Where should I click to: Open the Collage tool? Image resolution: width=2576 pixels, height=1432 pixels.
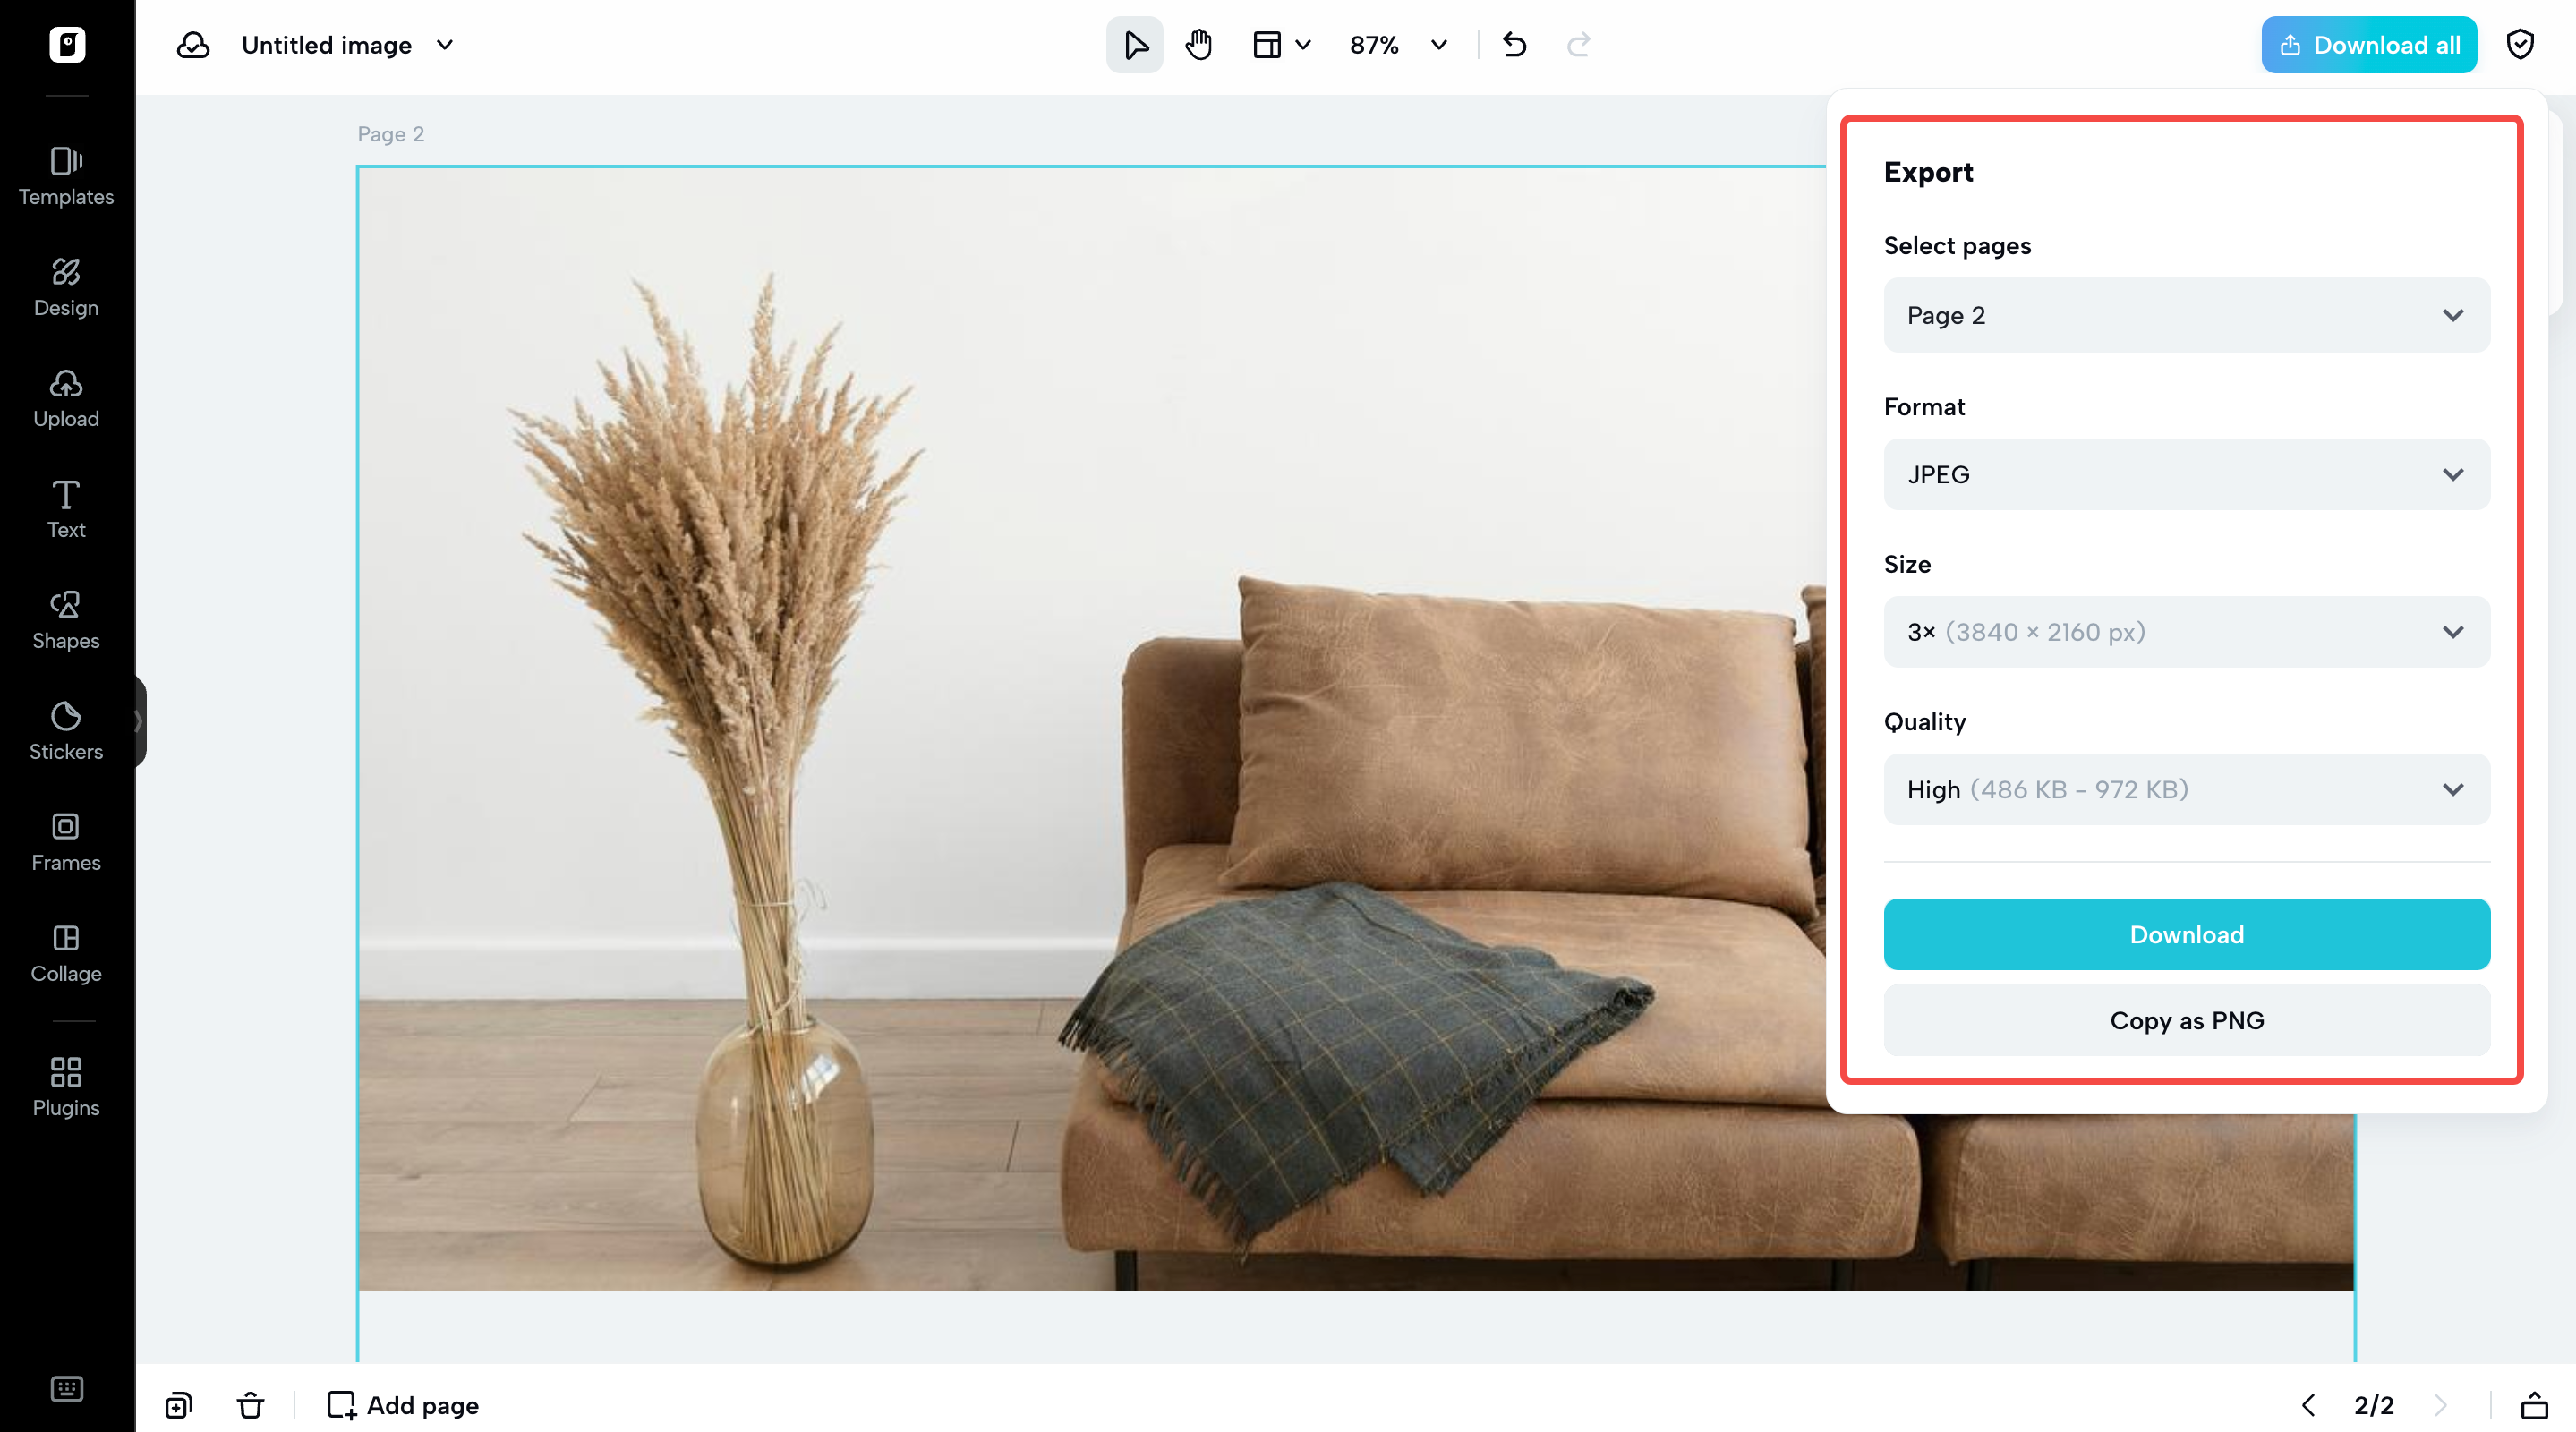66,953
